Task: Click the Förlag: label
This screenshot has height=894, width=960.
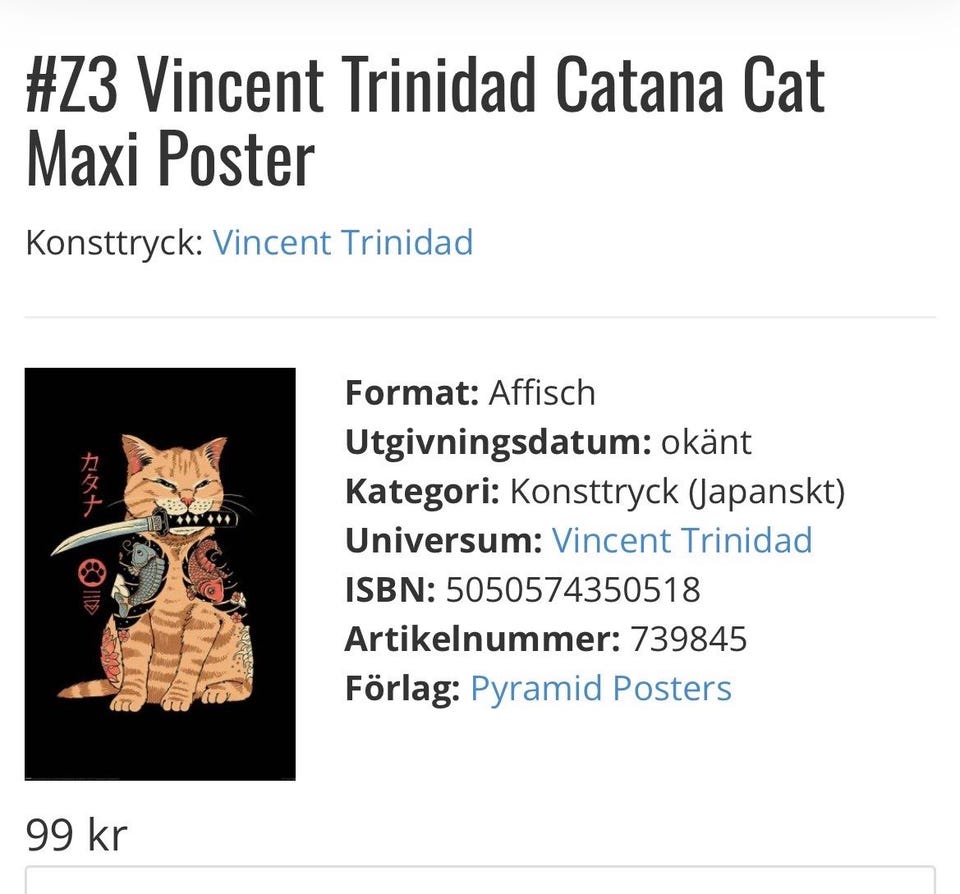Action: (x=402, y=688)
